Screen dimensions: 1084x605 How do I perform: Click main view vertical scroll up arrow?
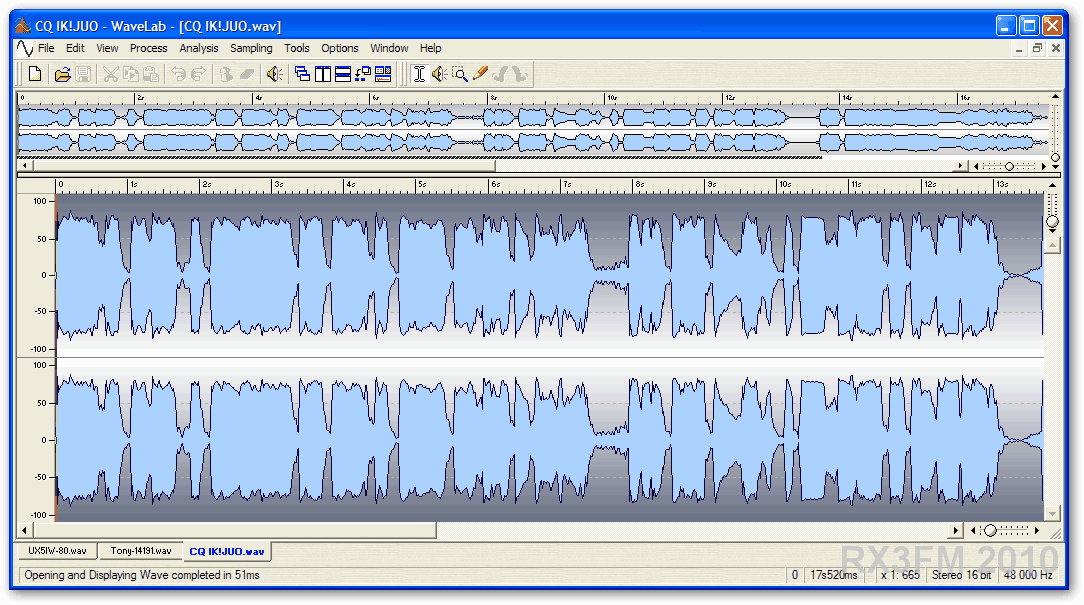coord(1052,245)
